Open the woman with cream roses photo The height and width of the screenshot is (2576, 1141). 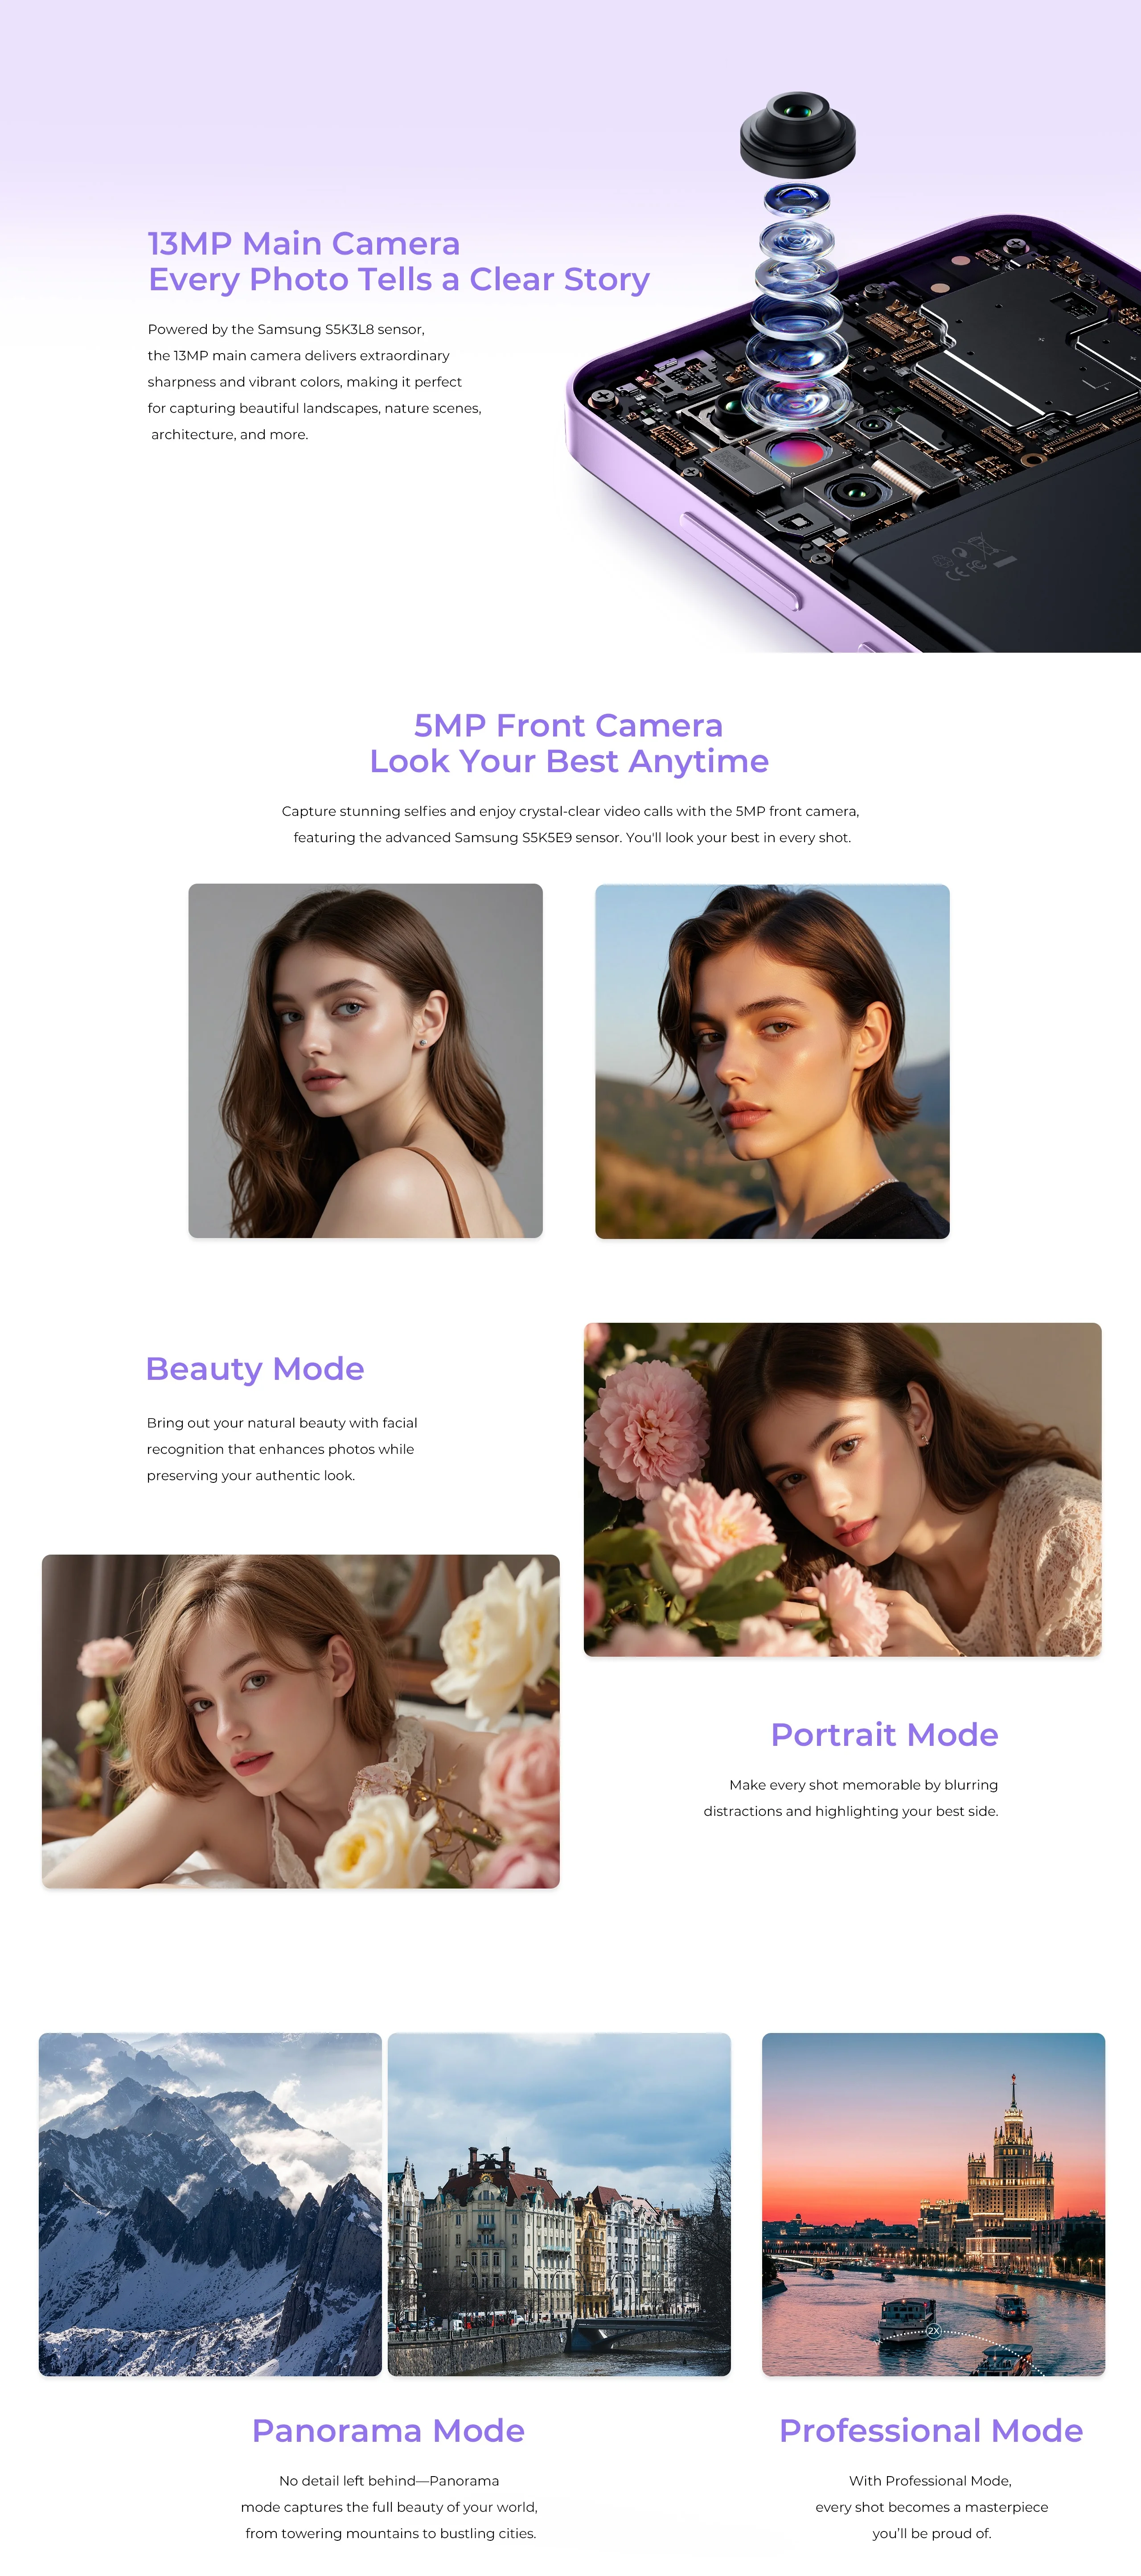(300, 1721)
